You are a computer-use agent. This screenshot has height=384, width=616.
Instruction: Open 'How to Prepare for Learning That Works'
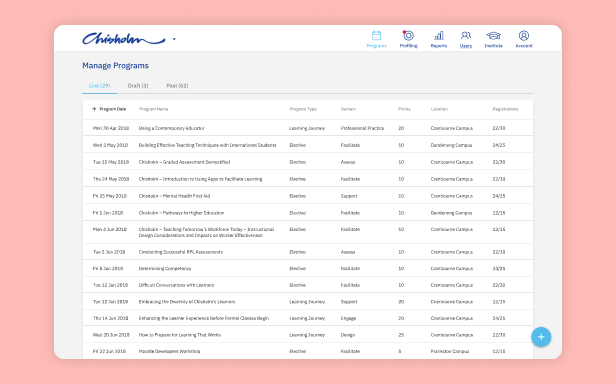(180, 335)
